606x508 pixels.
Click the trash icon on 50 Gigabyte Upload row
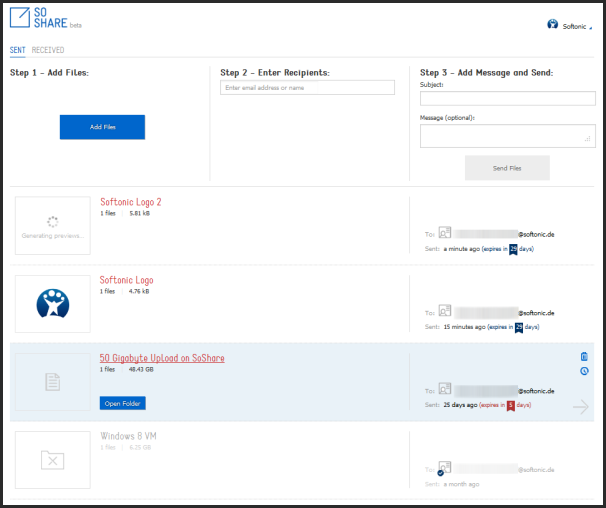point(584,356)
